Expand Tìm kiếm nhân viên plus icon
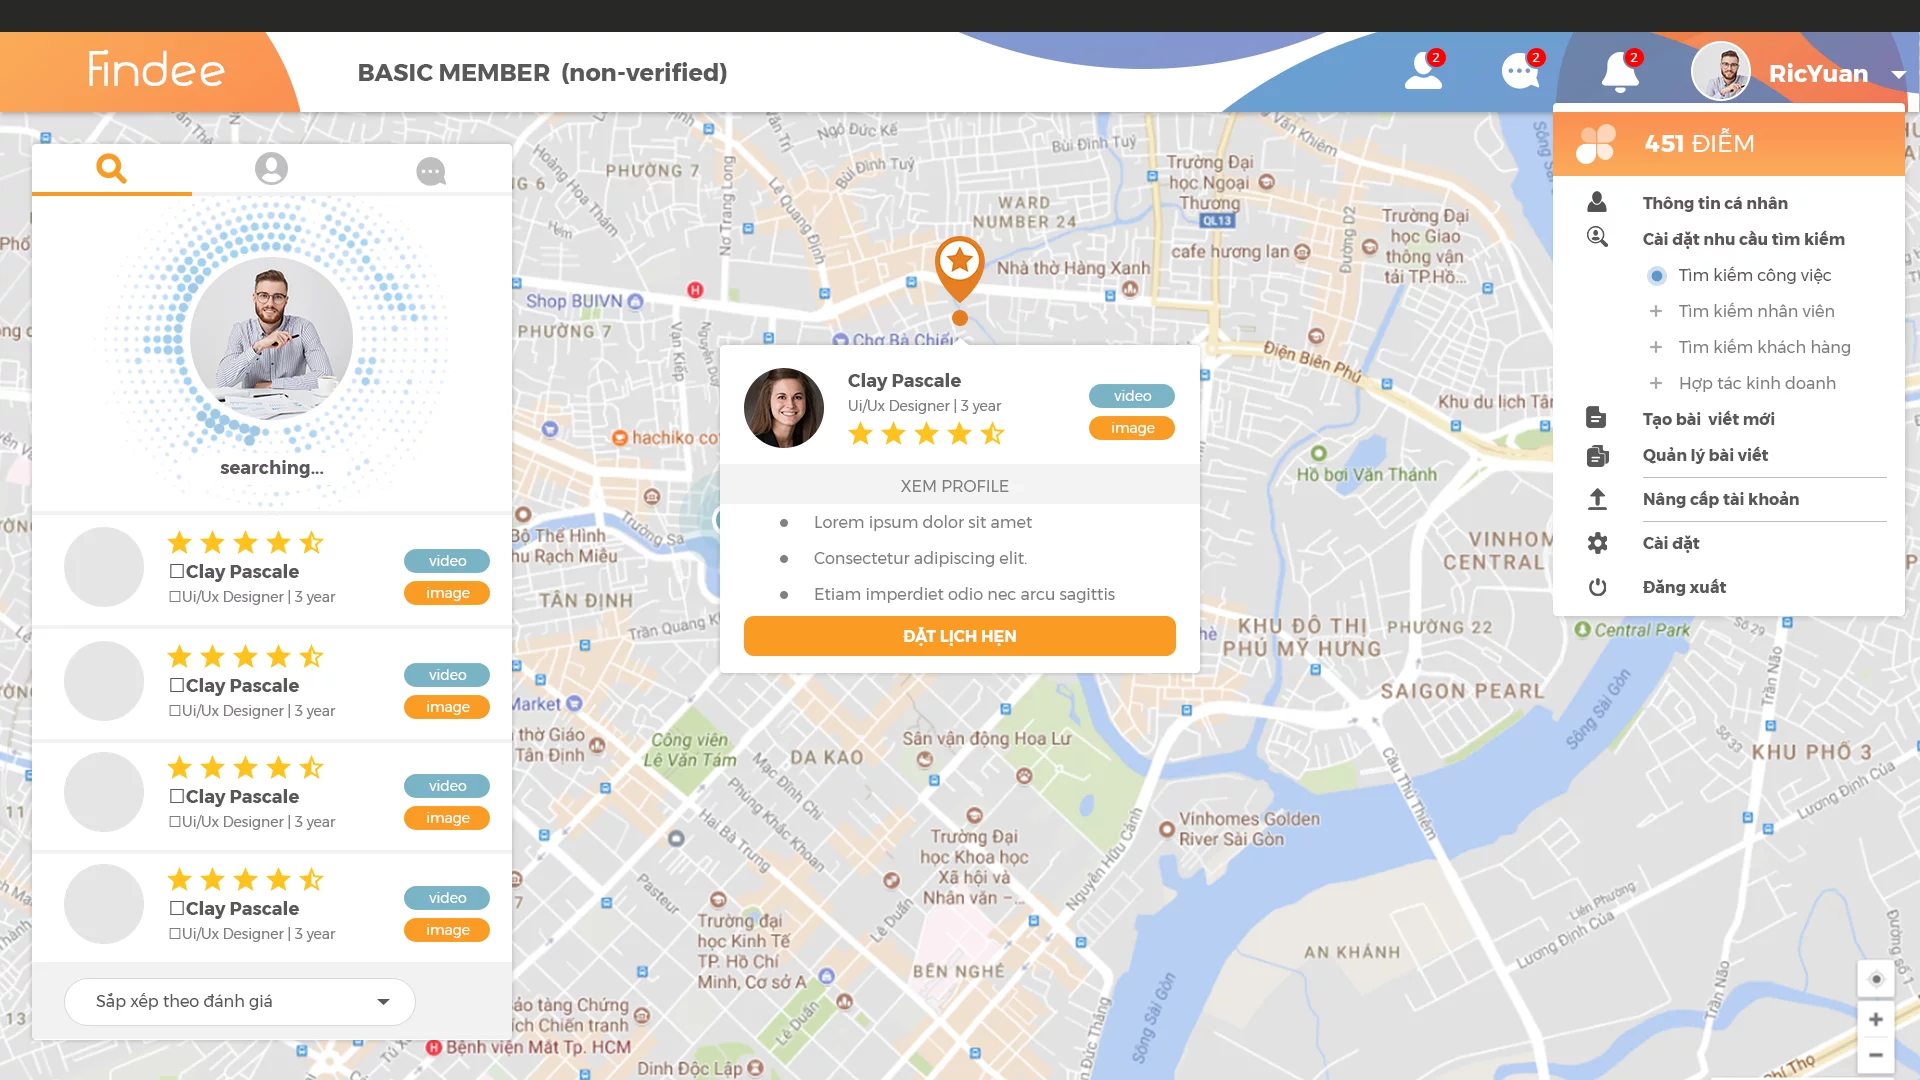Viewport: 1920px width, 1080px height. [x=1656, y=311]
